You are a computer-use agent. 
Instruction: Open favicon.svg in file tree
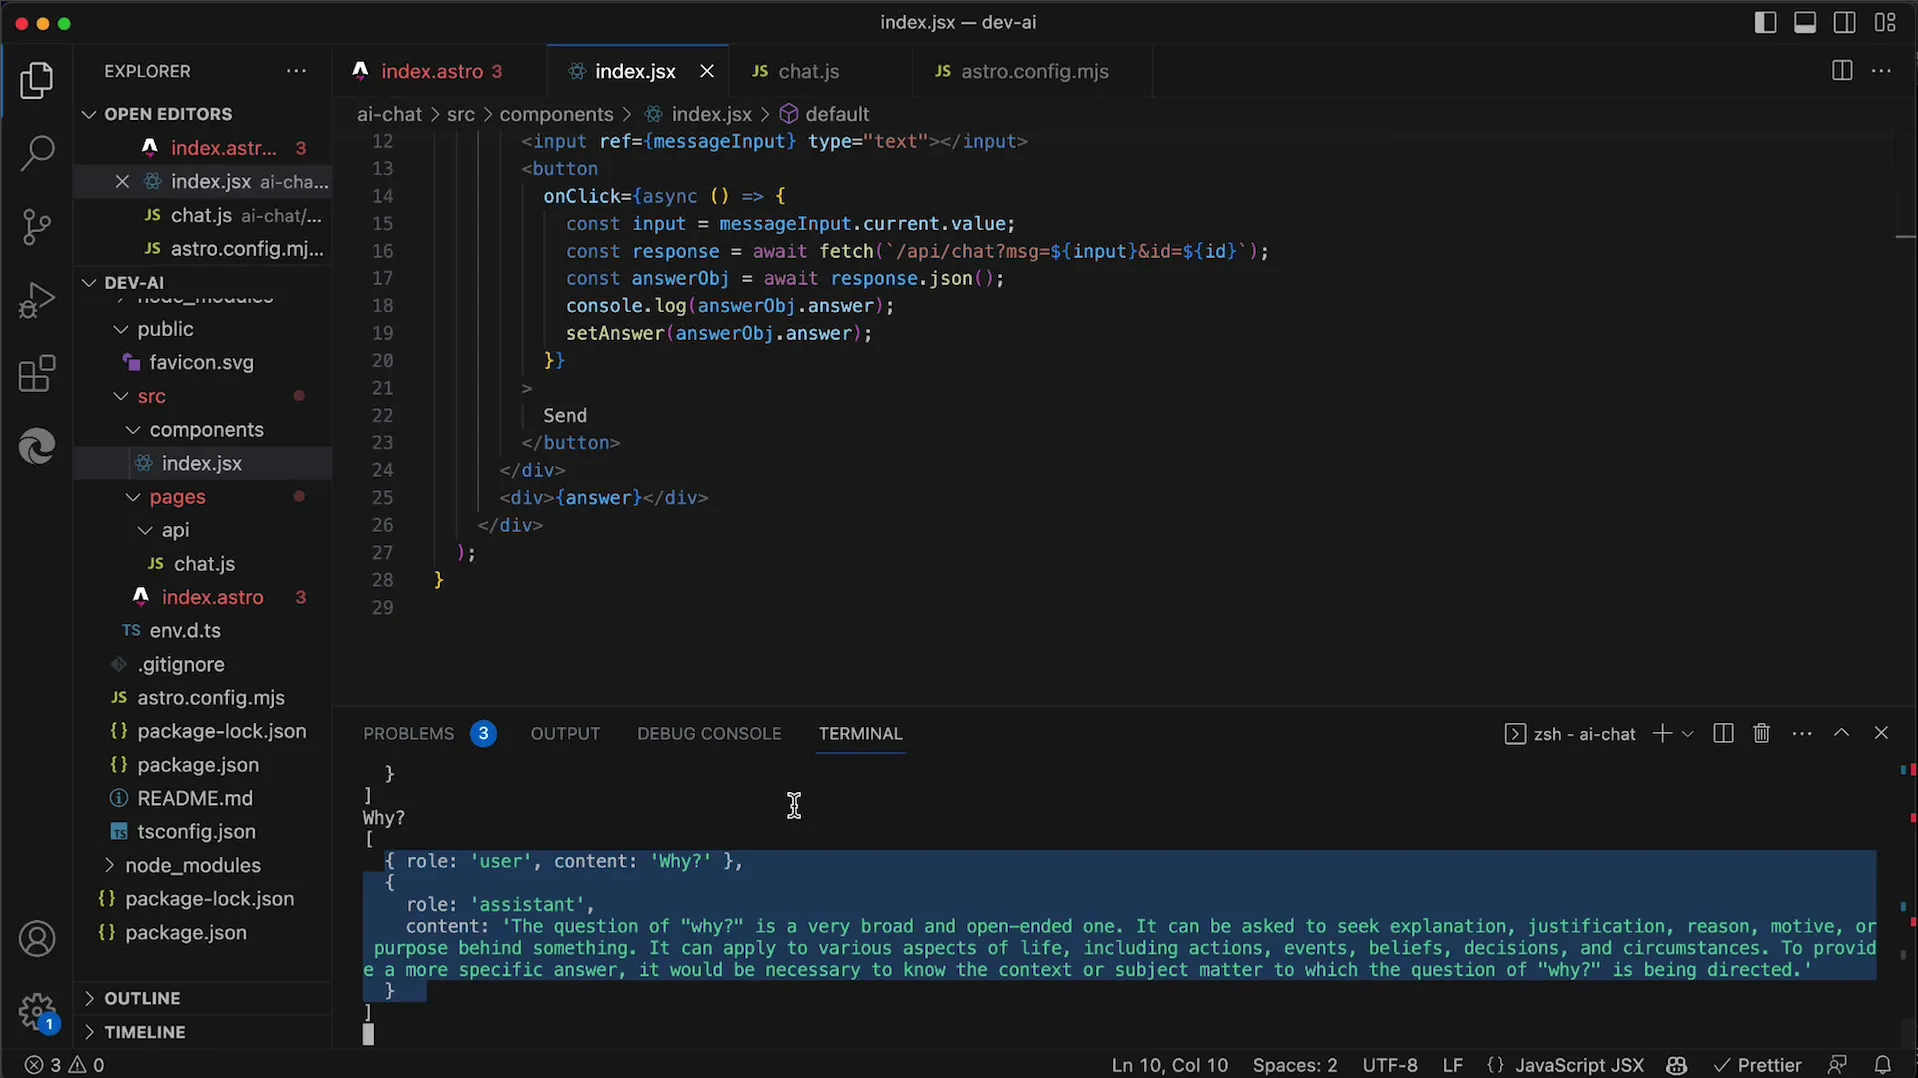coord(201,363)
